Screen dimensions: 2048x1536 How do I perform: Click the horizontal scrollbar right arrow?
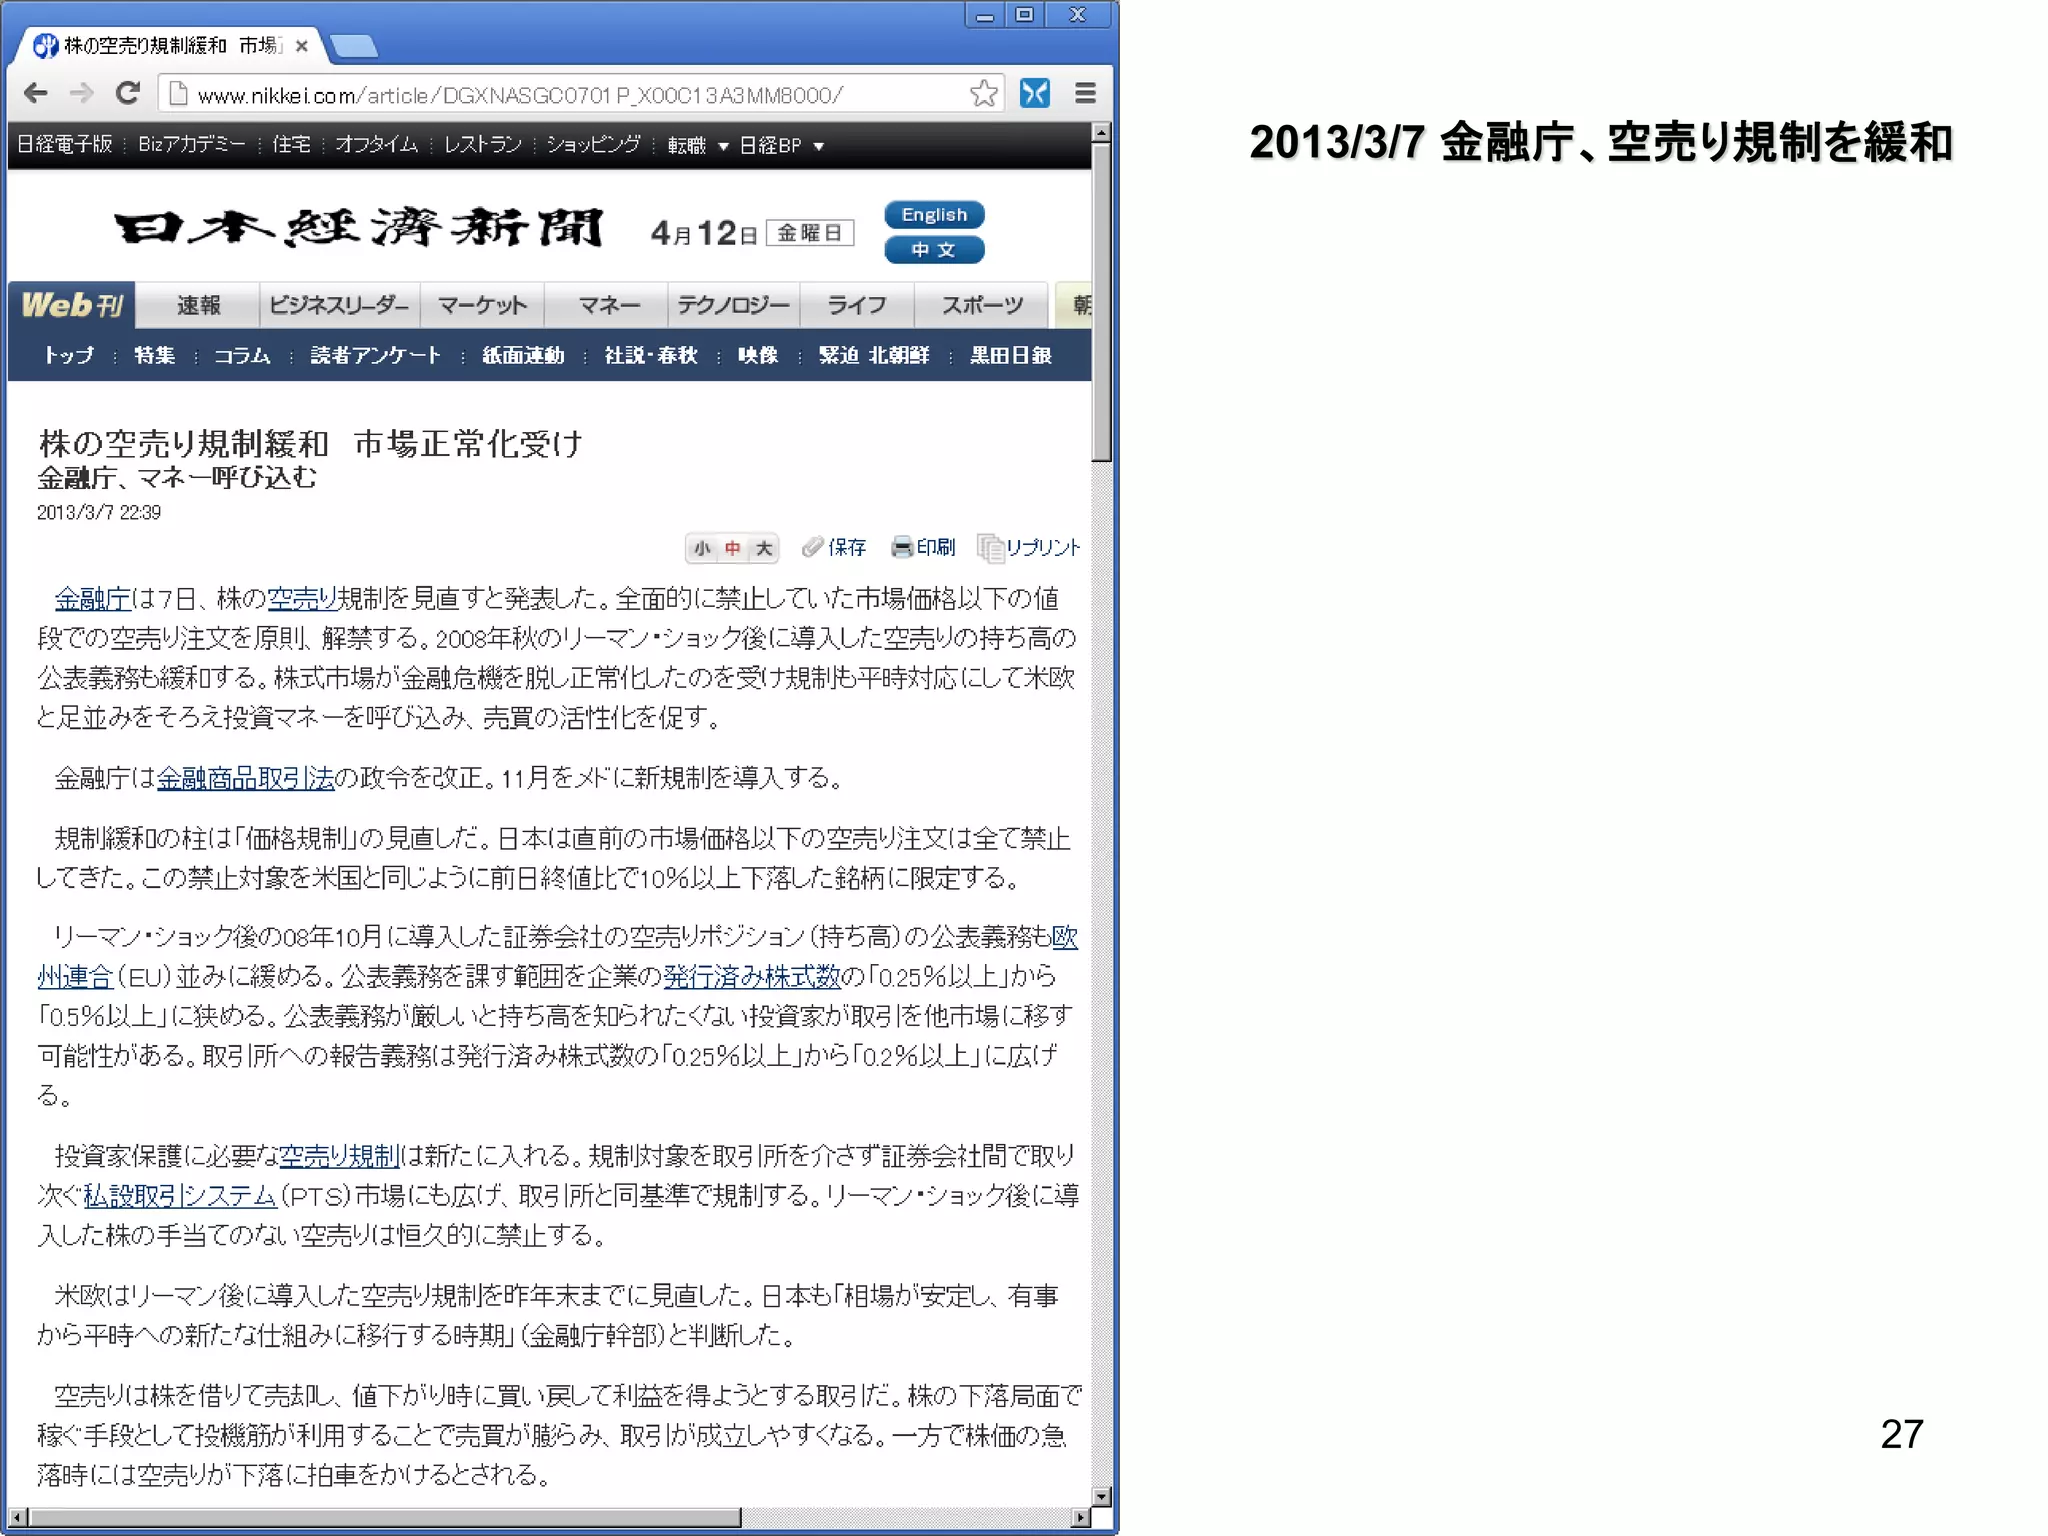click(1080, 1517)
